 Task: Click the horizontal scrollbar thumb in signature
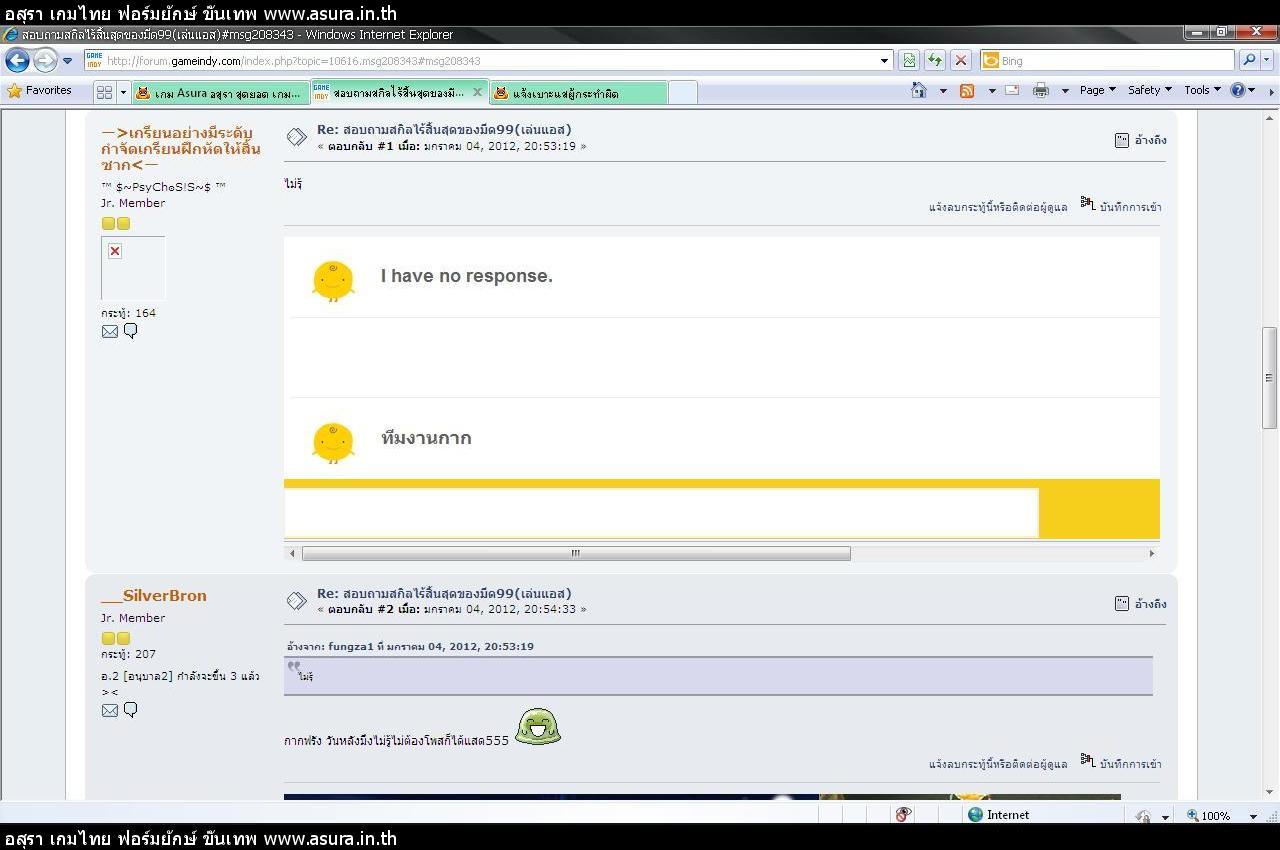click(x=575, y=553)
